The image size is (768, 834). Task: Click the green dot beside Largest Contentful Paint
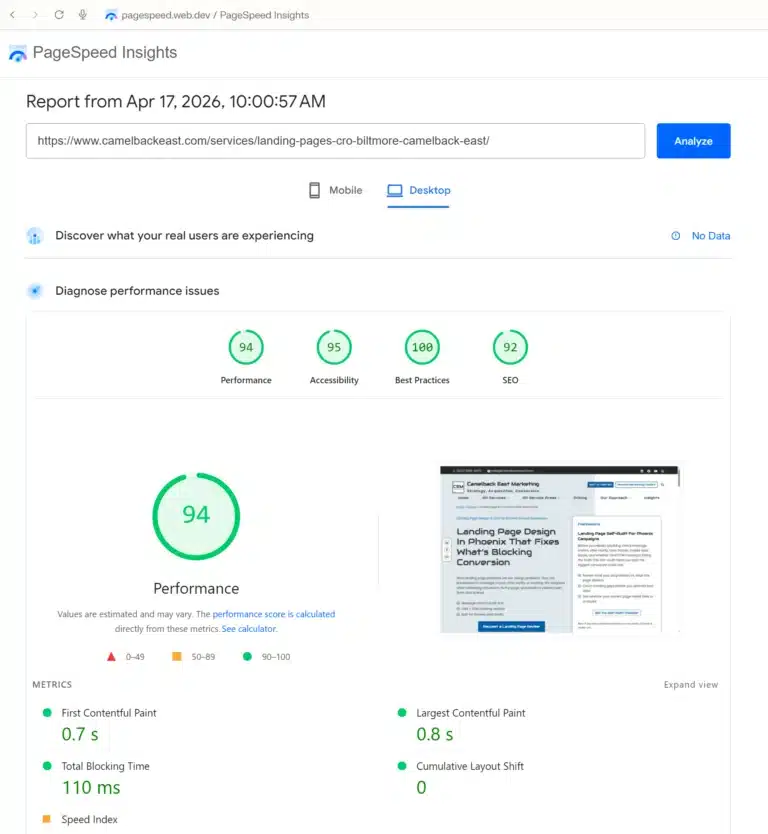pyautogui.click(x=402, y=713)
